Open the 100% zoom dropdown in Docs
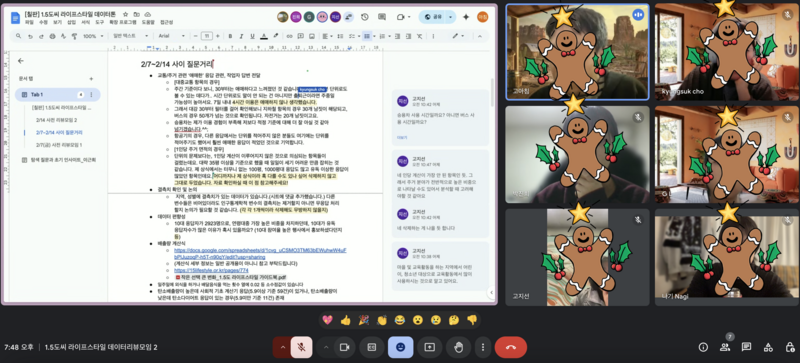Viewport: 800px width, 363px height. [92, 36]
